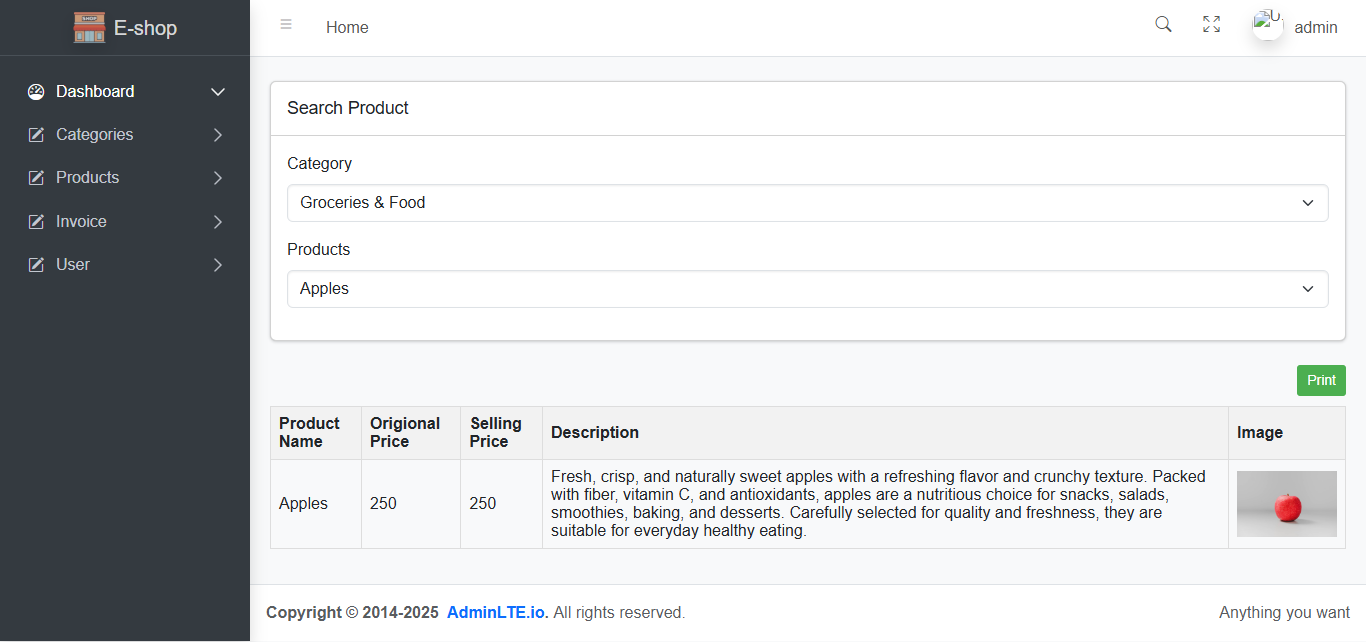This screenshot has width=1366, height=642.
Task: Collapse the Dashboard chevron arrow
Action: 218,92
